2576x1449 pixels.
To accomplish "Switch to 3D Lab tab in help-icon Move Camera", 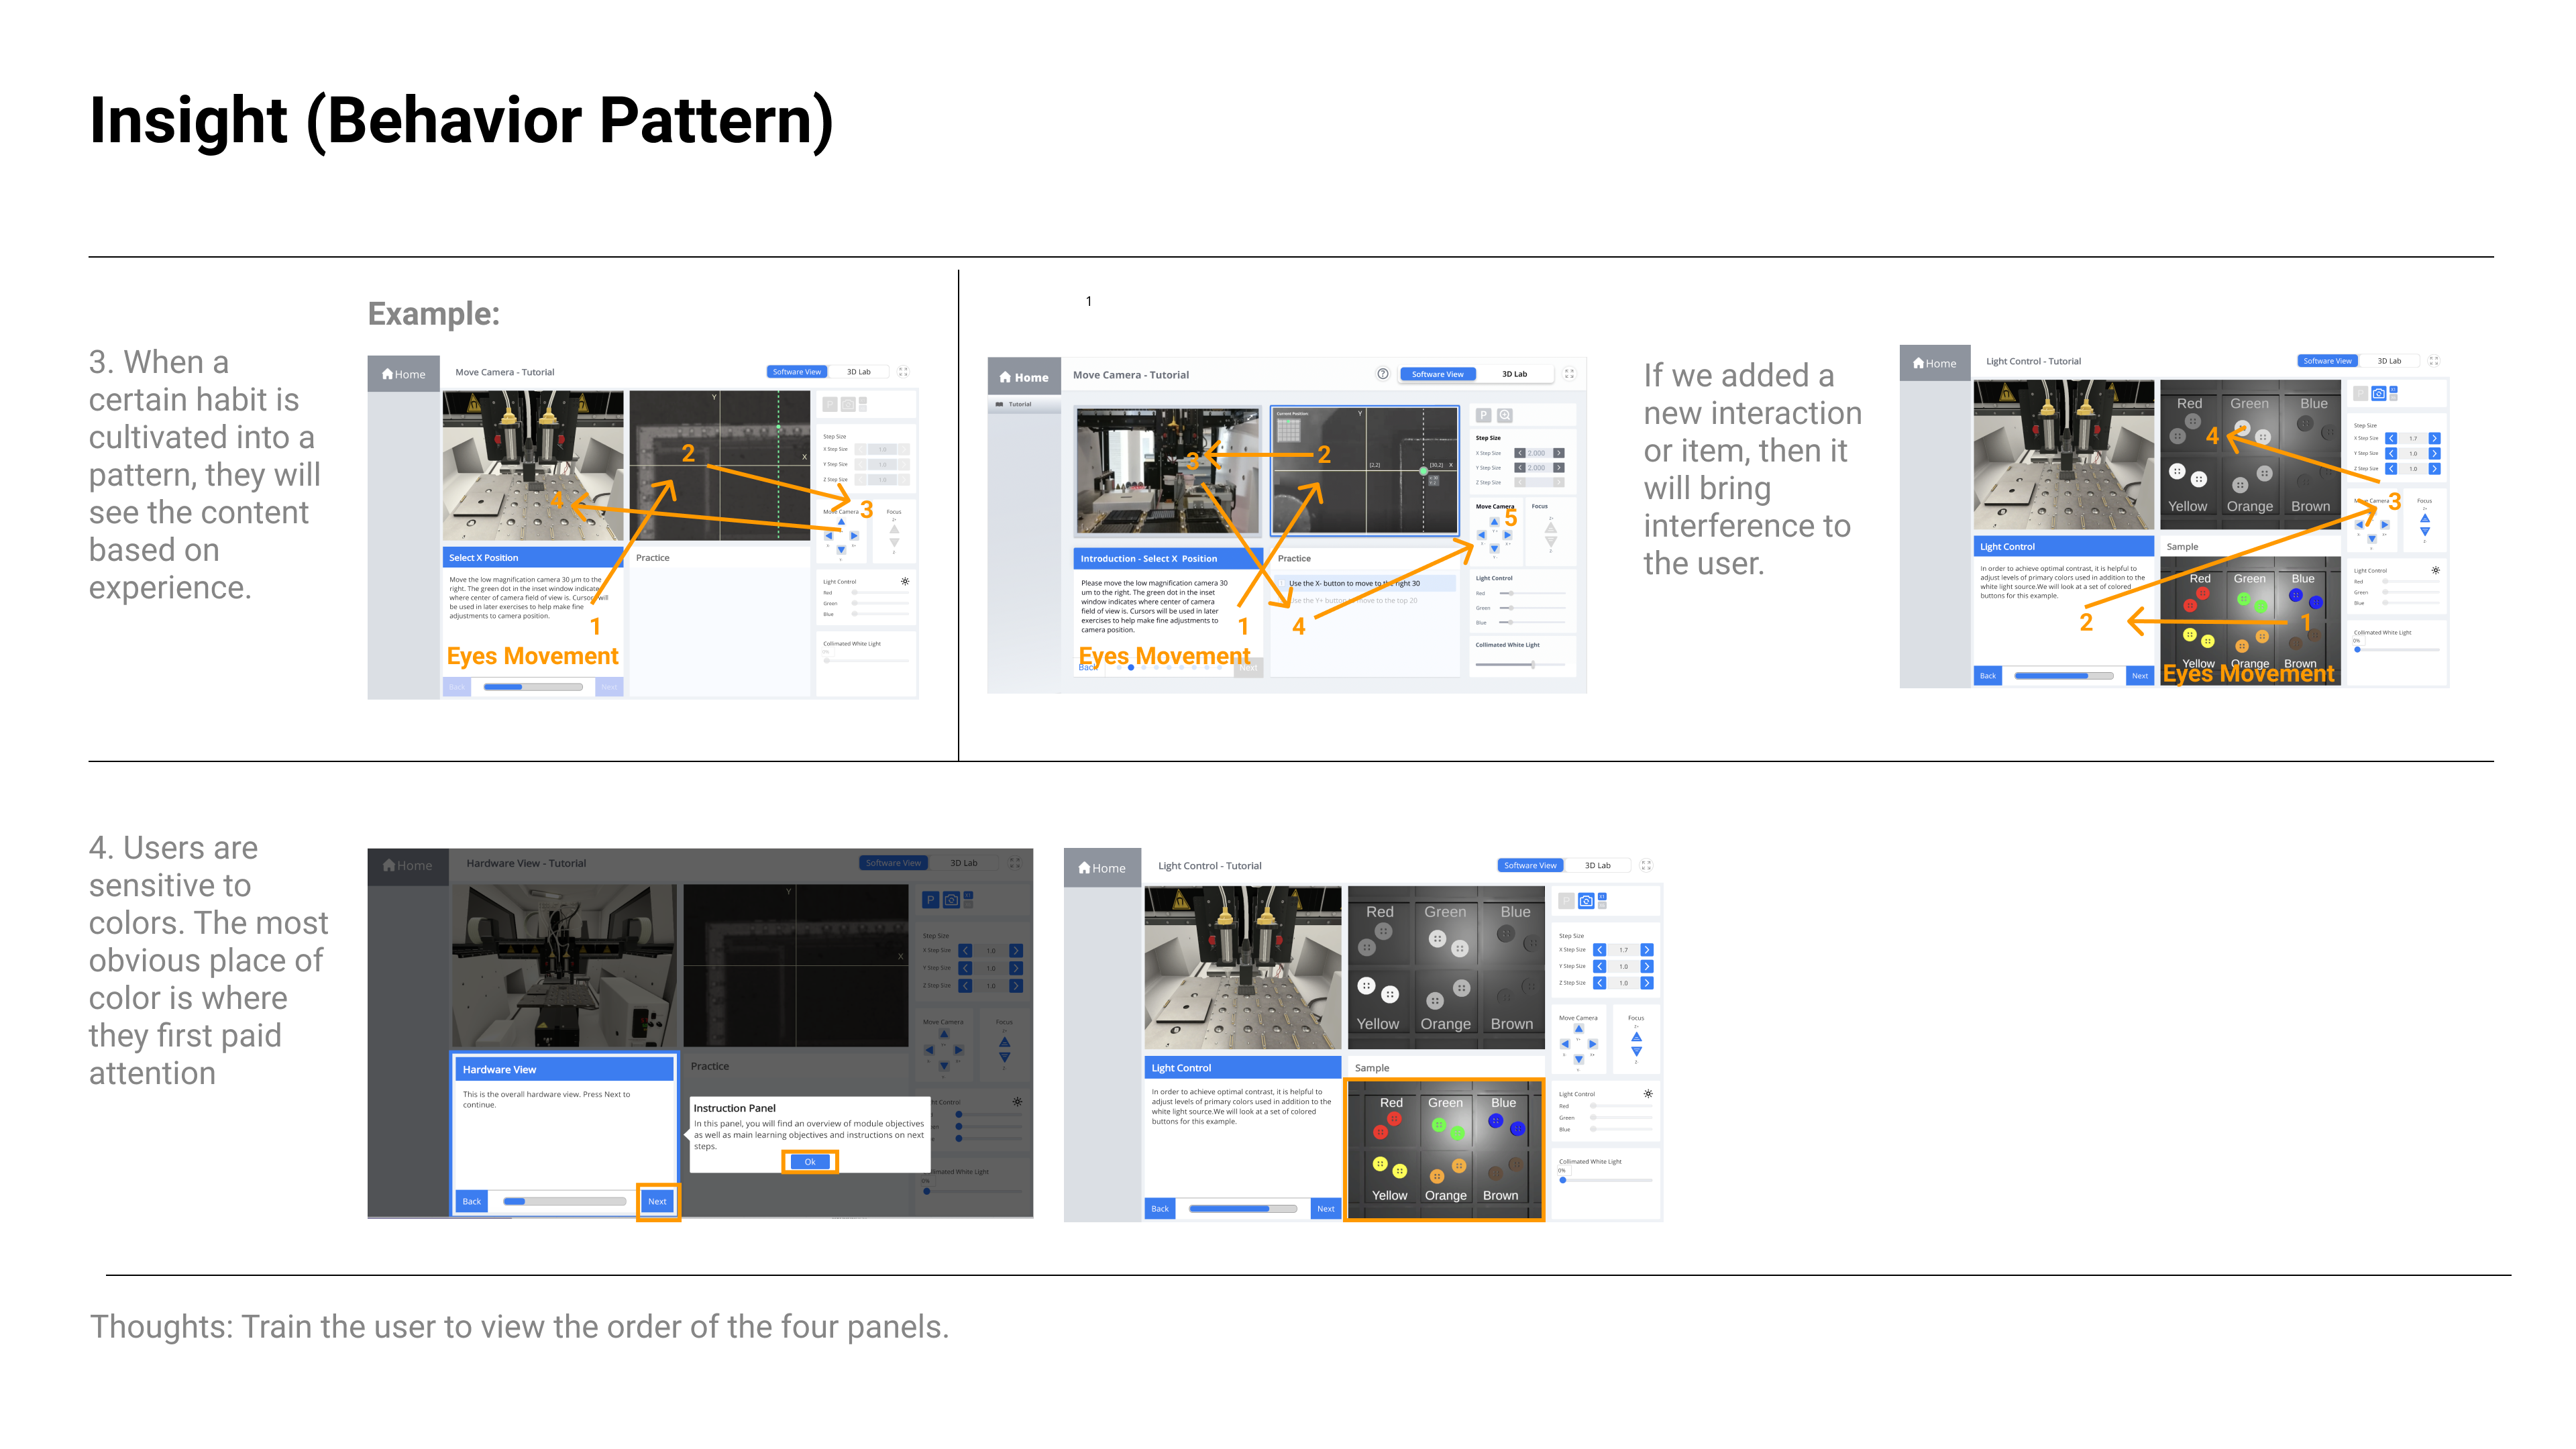I will click(1514, 374).
